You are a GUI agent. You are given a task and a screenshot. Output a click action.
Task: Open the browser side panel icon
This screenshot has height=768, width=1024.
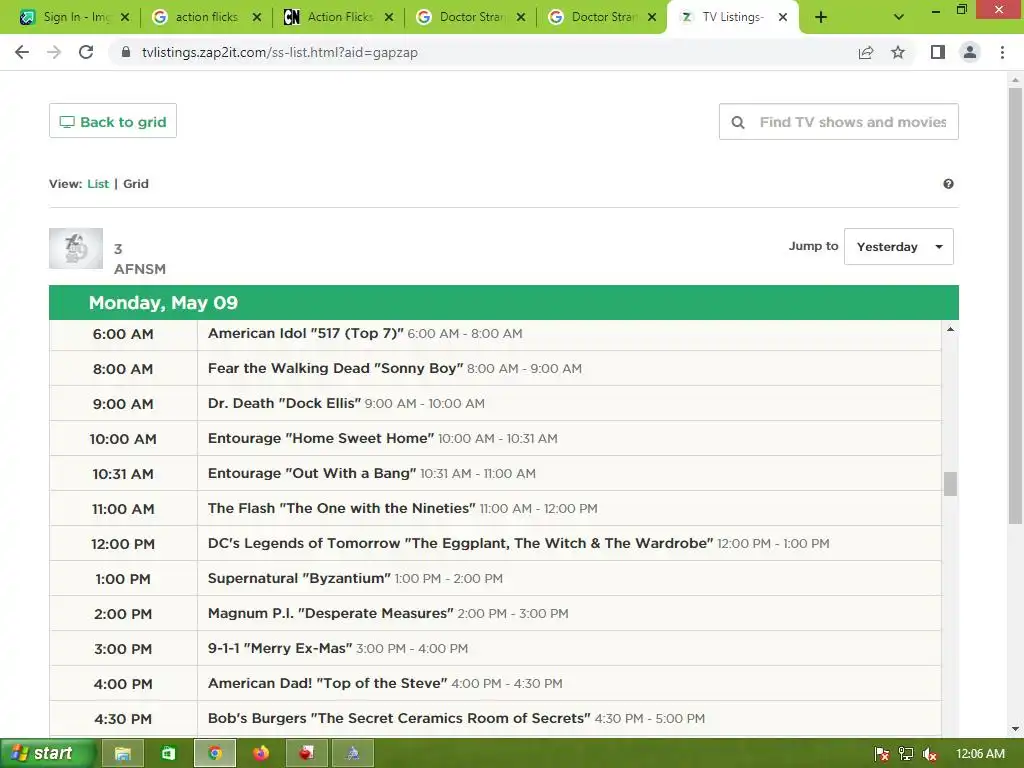click(938, 52)
